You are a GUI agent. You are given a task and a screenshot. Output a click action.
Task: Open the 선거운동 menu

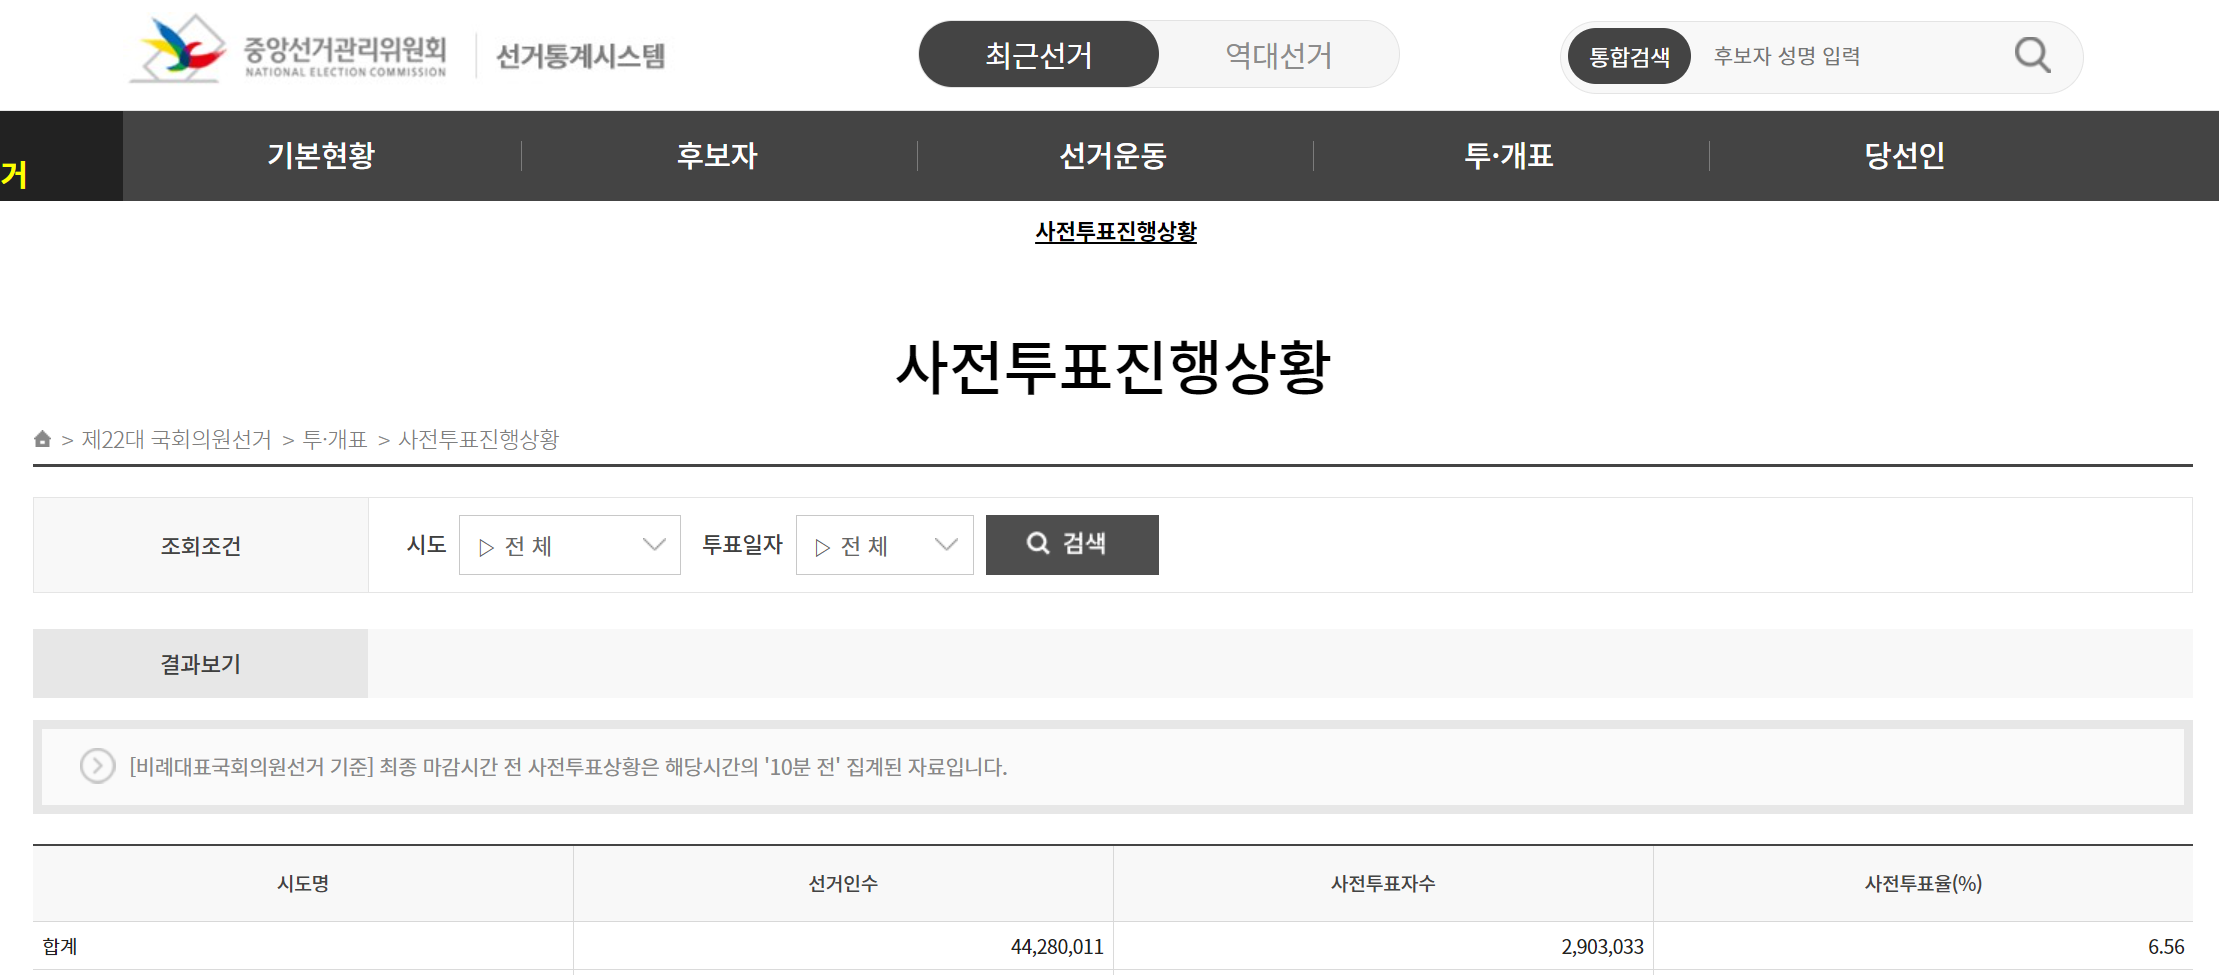click(x=1113, y=156)
